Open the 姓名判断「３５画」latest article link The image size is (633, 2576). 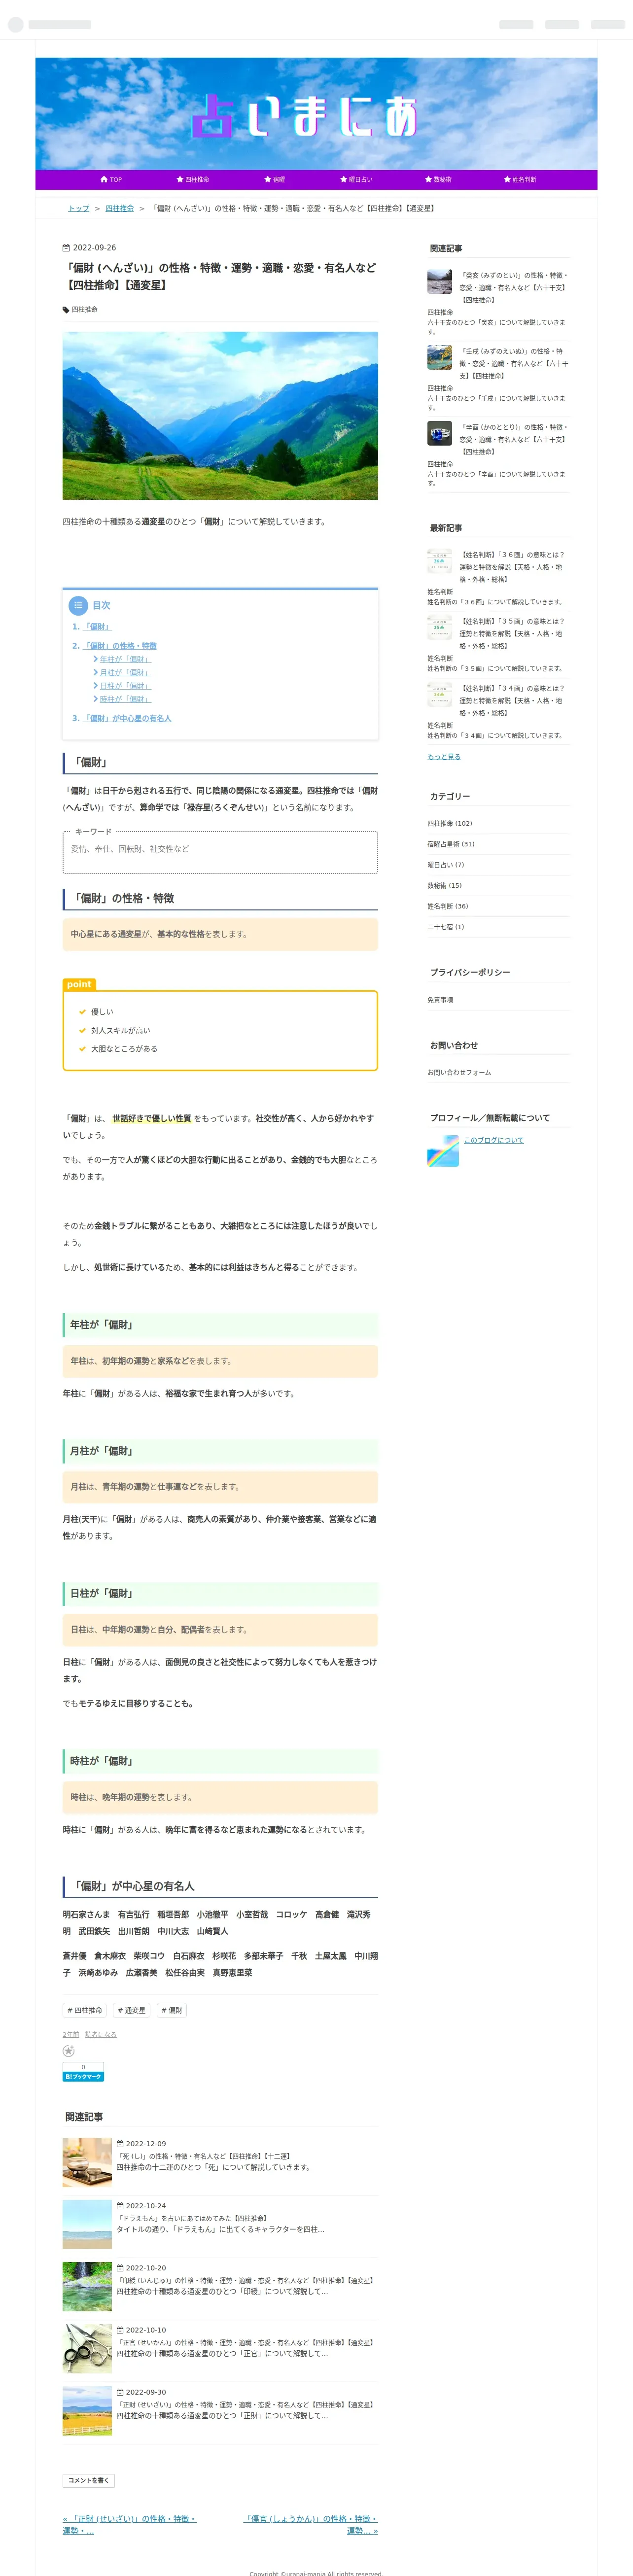[x=513, y=634]
